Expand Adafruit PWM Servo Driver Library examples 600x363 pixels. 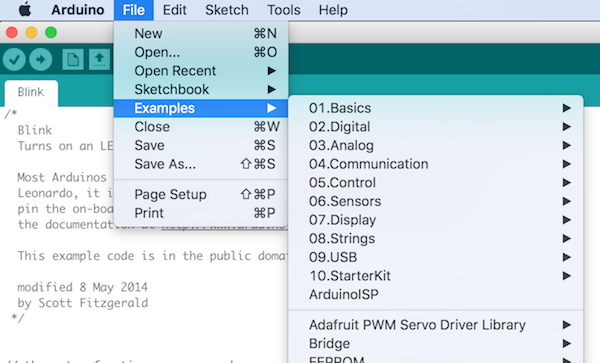(x=436, y=325)
